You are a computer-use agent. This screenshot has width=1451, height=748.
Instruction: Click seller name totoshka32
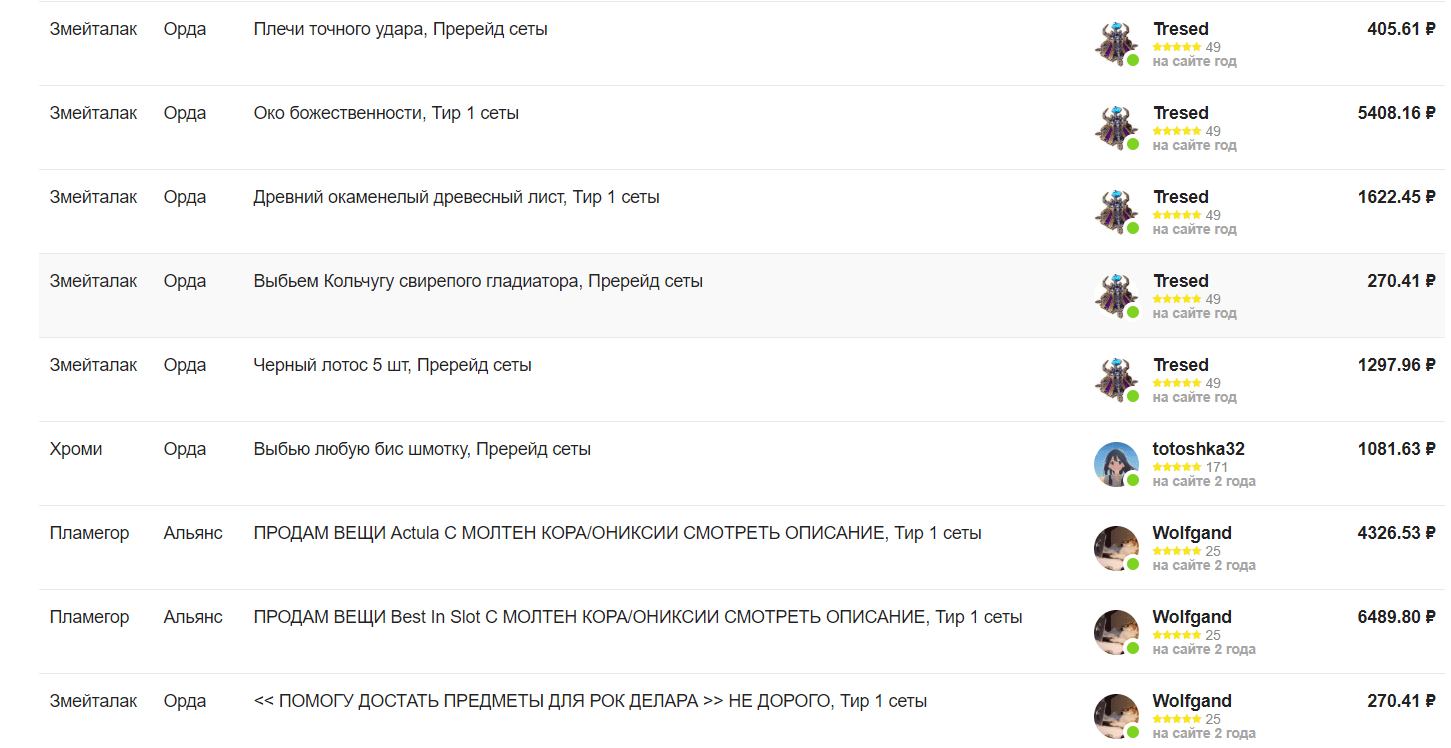point(1198,449)
